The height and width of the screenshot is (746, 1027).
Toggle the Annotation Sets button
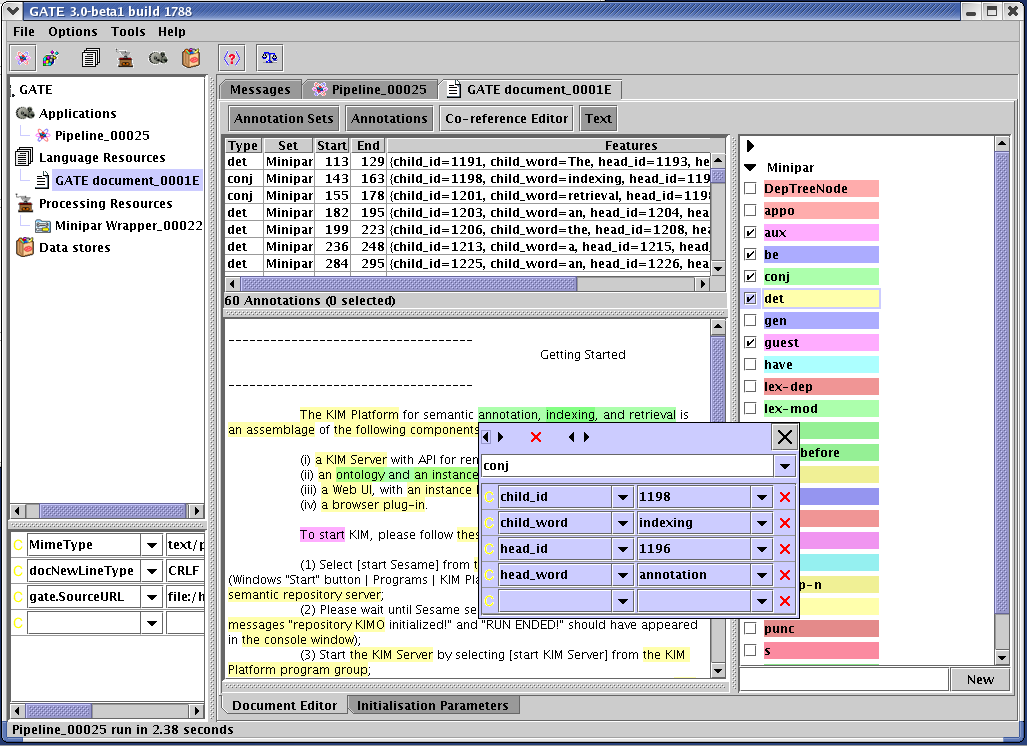coord(284,119)
